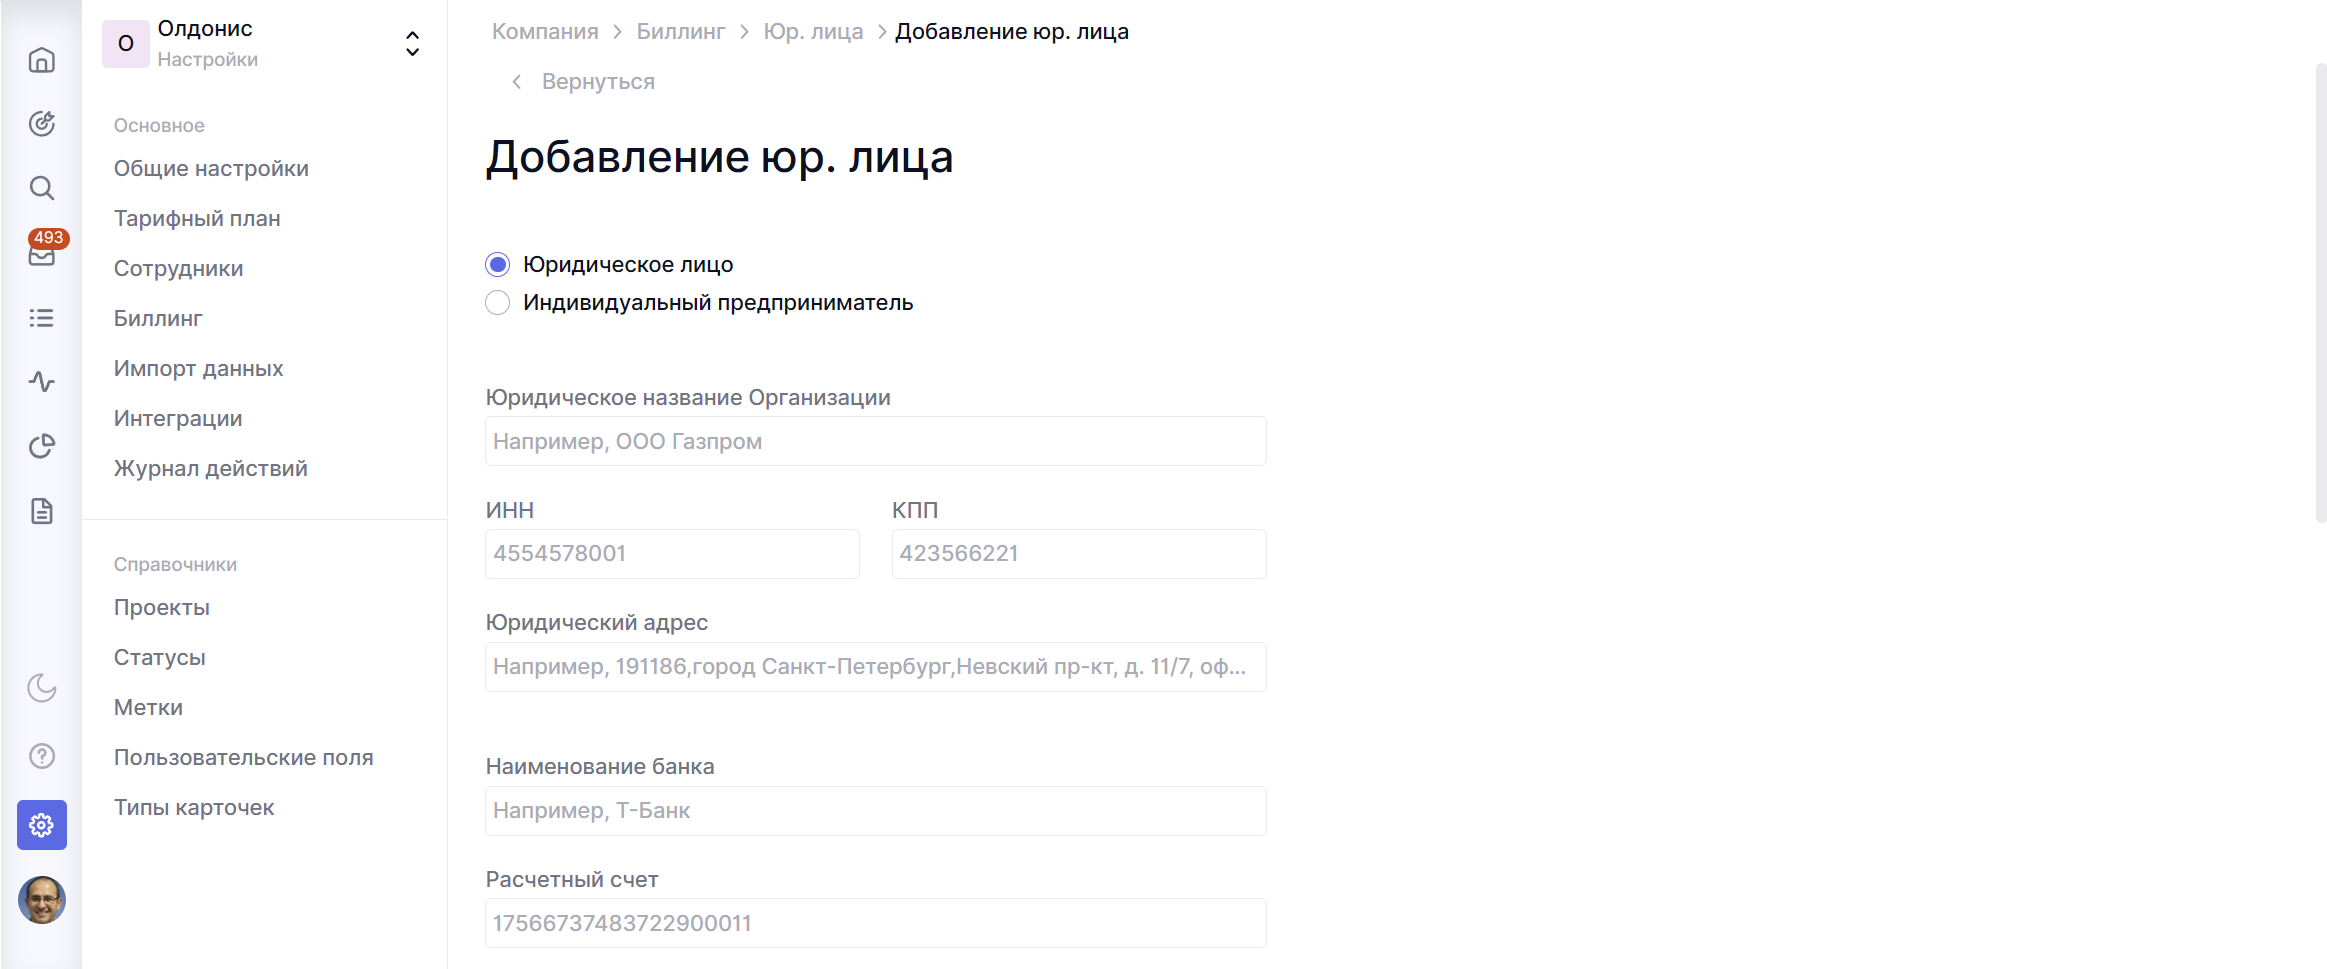
Task: Open help question mark icon
Action: tap(41, 756)
